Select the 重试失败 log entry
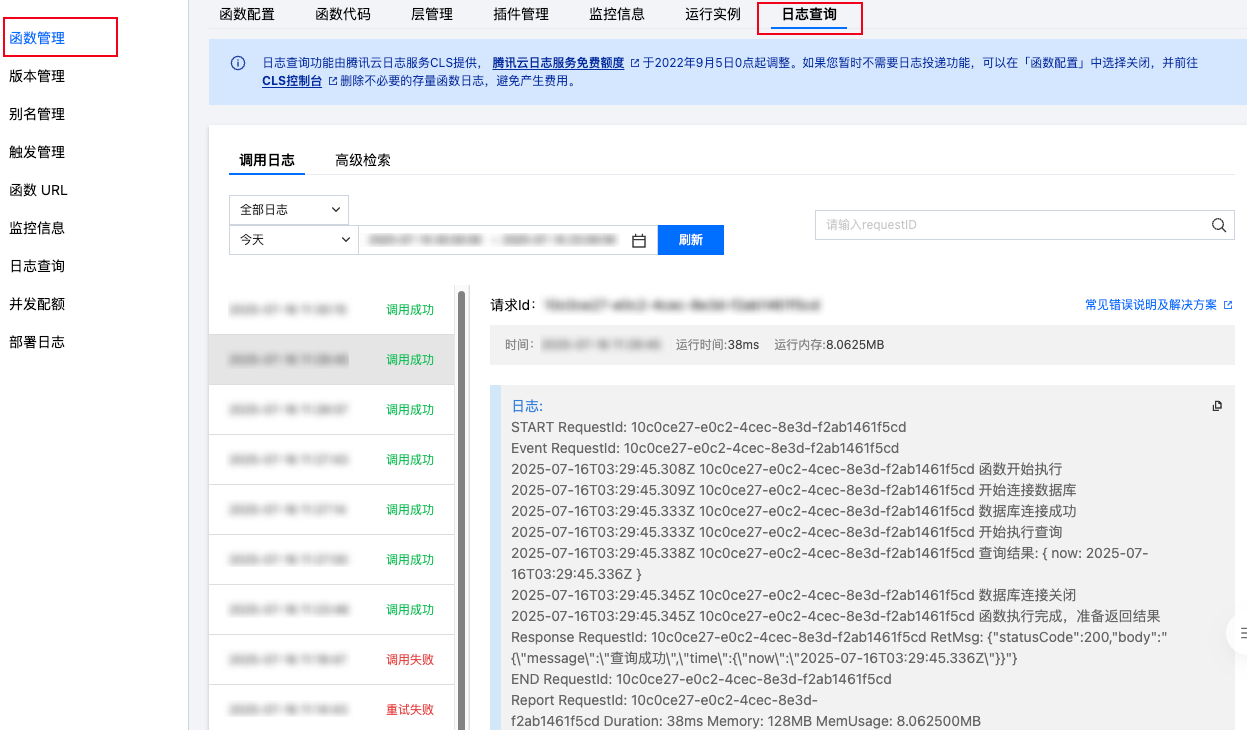Image resolution: width=1247 pixels, height=730 pixels. click(x=330, y=710)
